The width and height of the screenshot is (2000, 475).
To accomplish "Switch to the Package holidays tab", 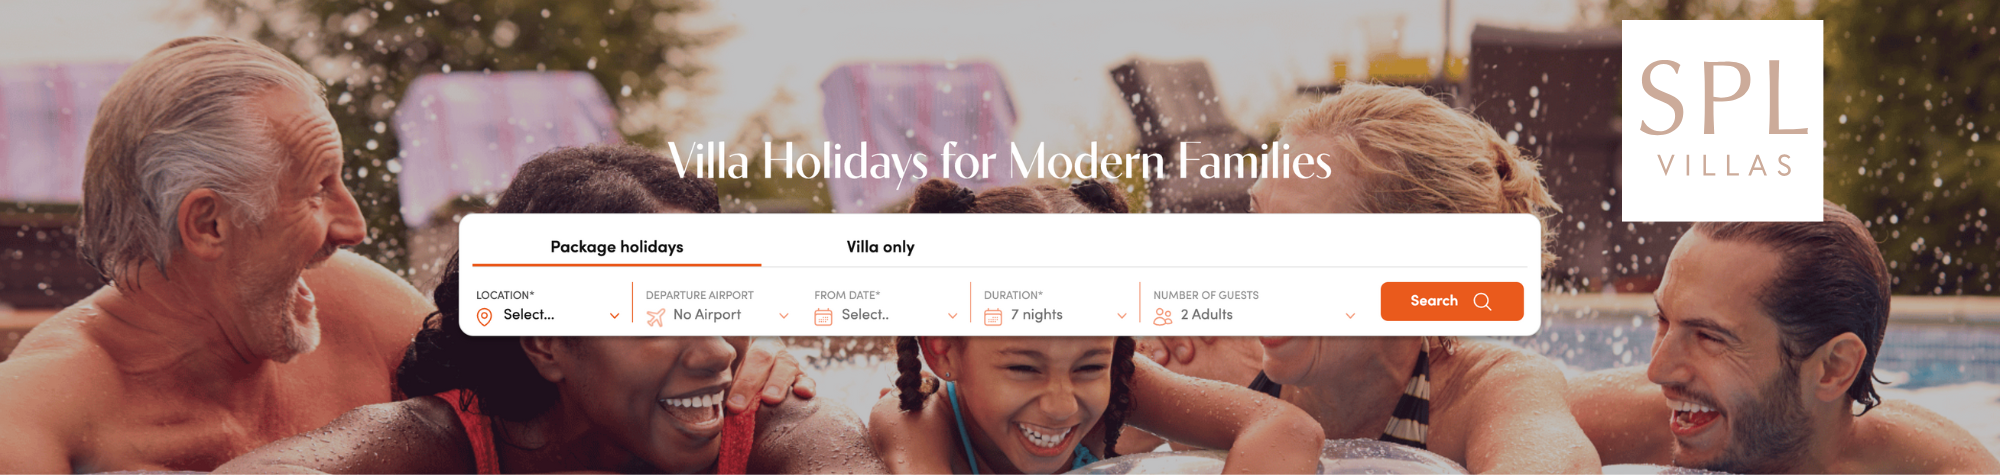I will [x=617, y=247].
